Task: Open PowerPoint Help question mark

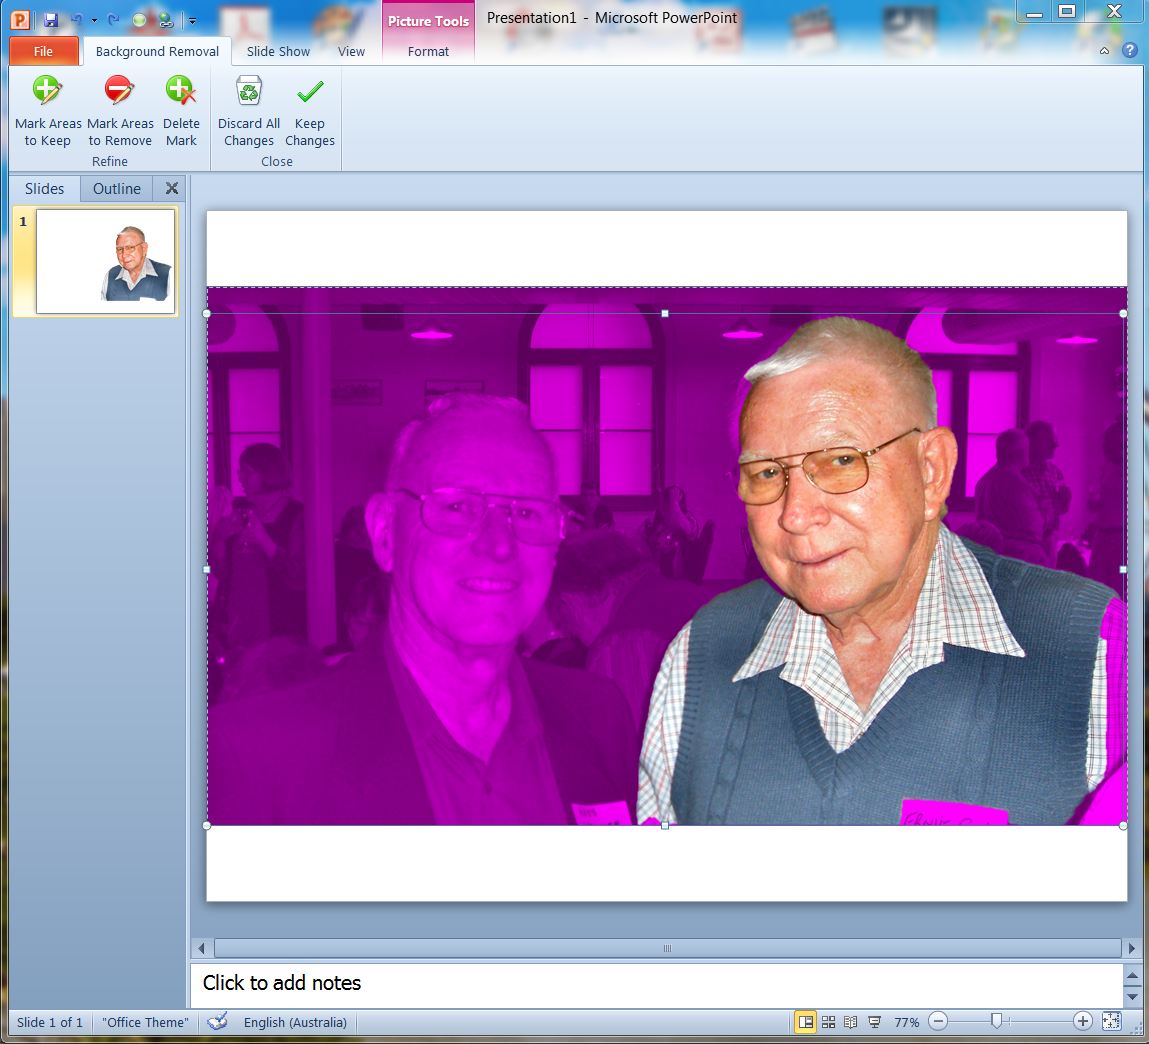Action: pos(1130,51)
